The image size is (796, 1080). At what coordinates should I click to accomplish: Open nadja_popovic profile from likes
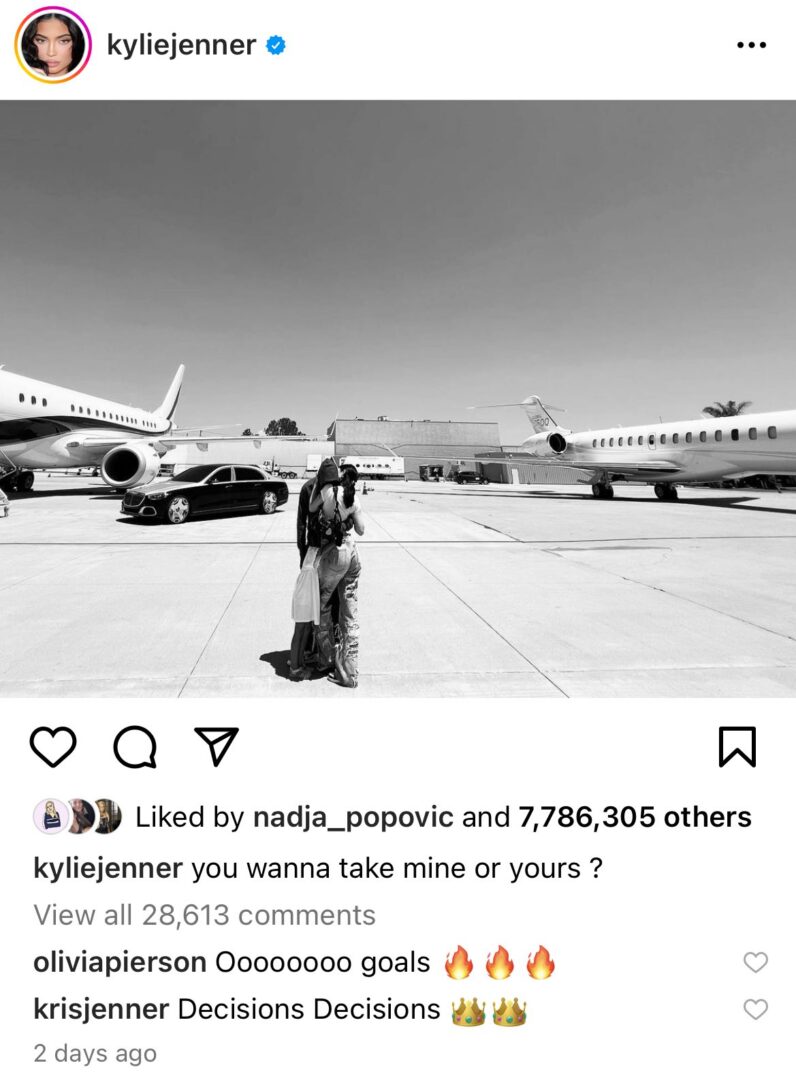[x=353, y=818]
